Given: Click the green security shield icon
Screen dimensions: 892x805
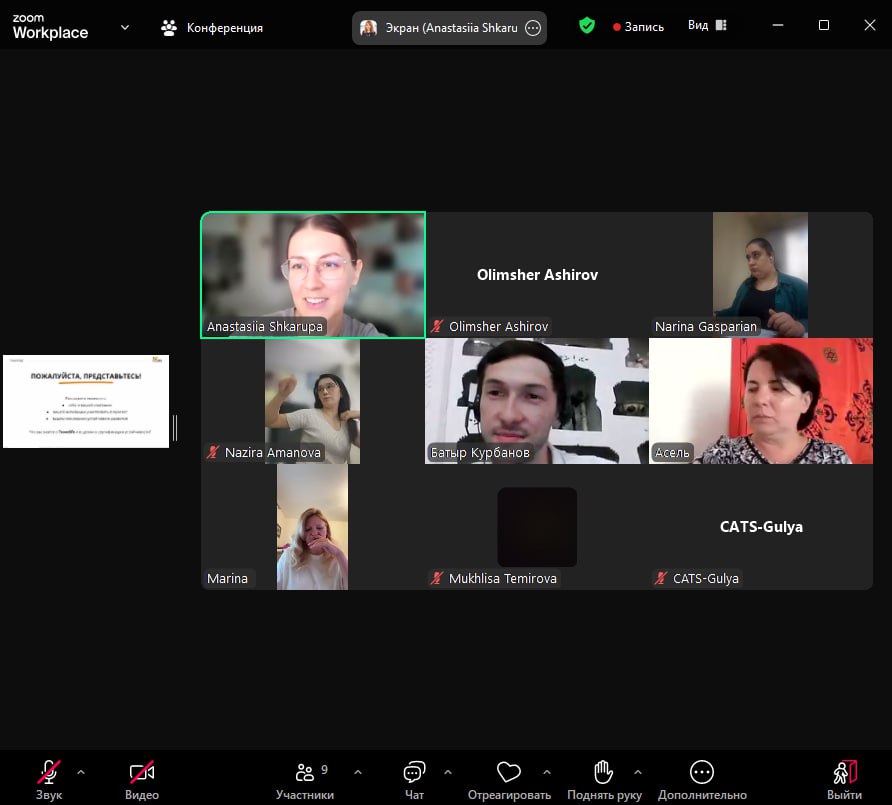Looking at the screenshot, I should (x=587, y=26).
